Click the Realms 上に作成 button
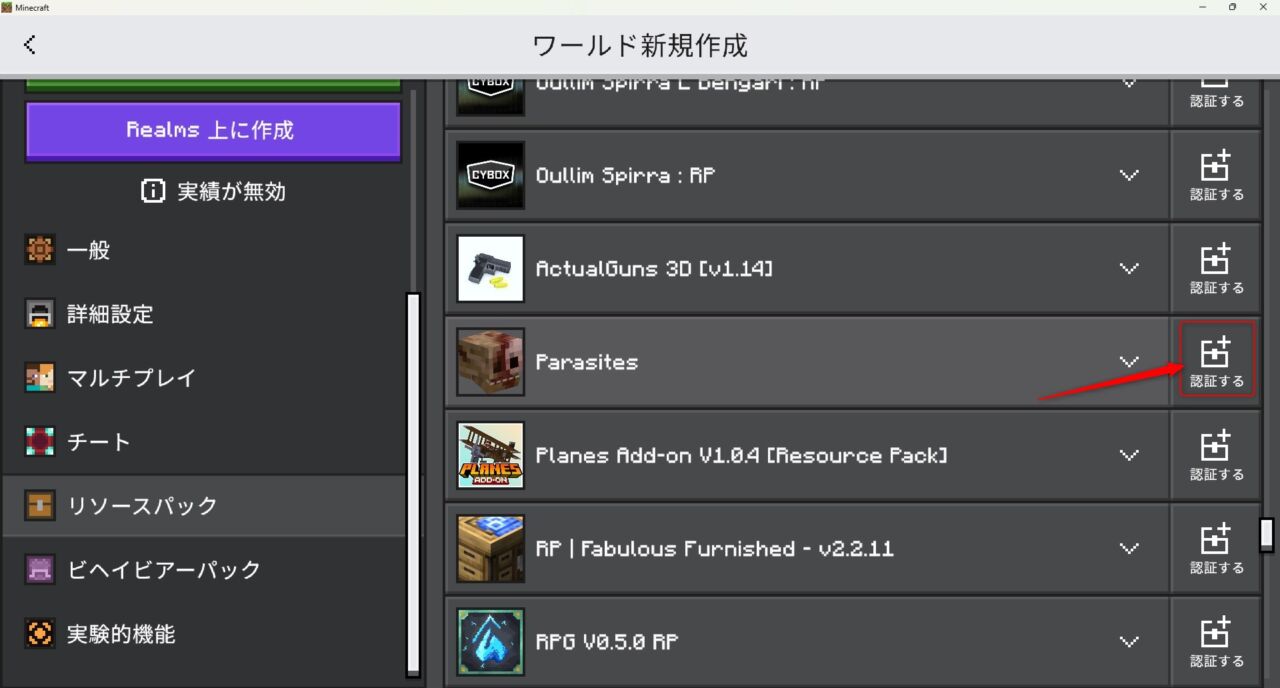 pyautogui.click(x=213, y=131)
